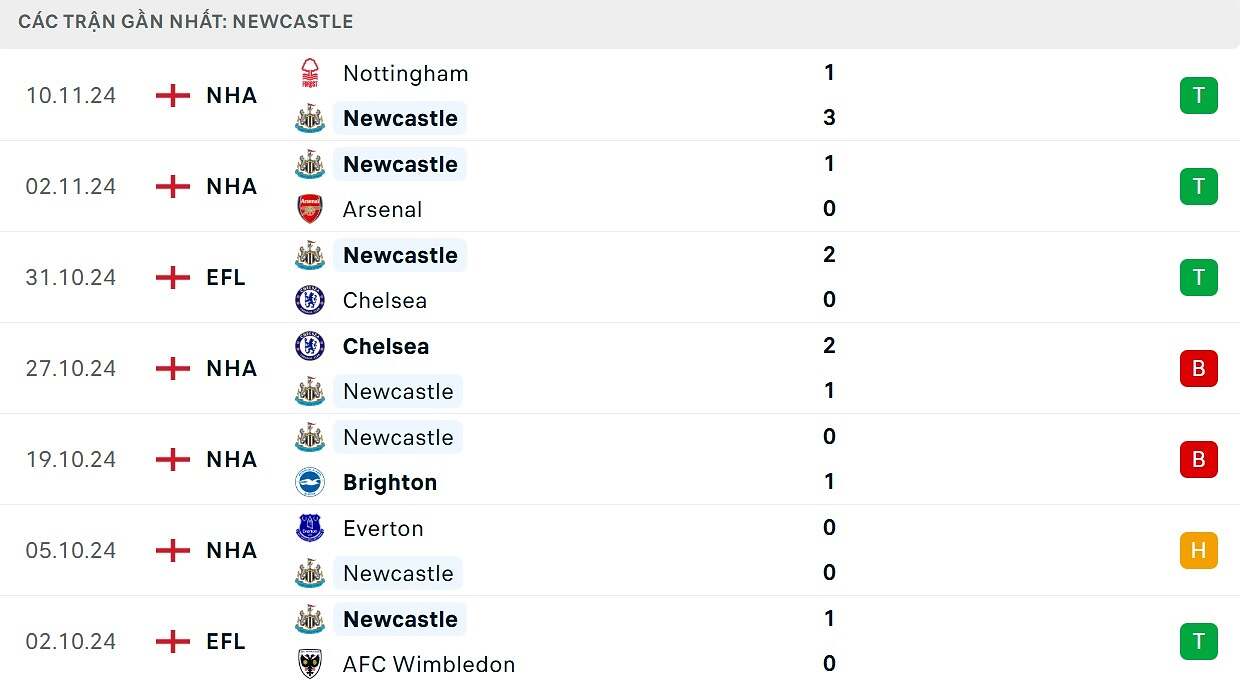Select the Newcastle magpie badge next to Arsenal match

pyautogui.click(x=310, y=164)
